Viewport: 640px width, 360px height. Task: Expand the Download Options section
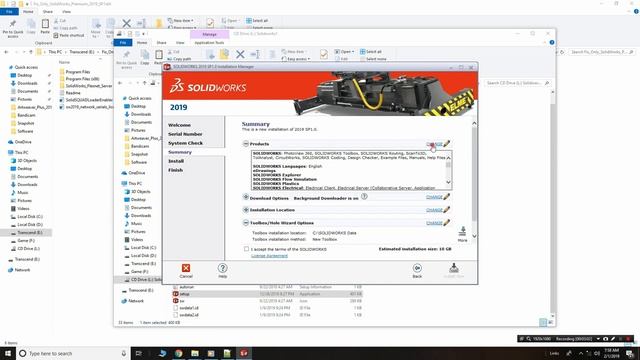246,197
